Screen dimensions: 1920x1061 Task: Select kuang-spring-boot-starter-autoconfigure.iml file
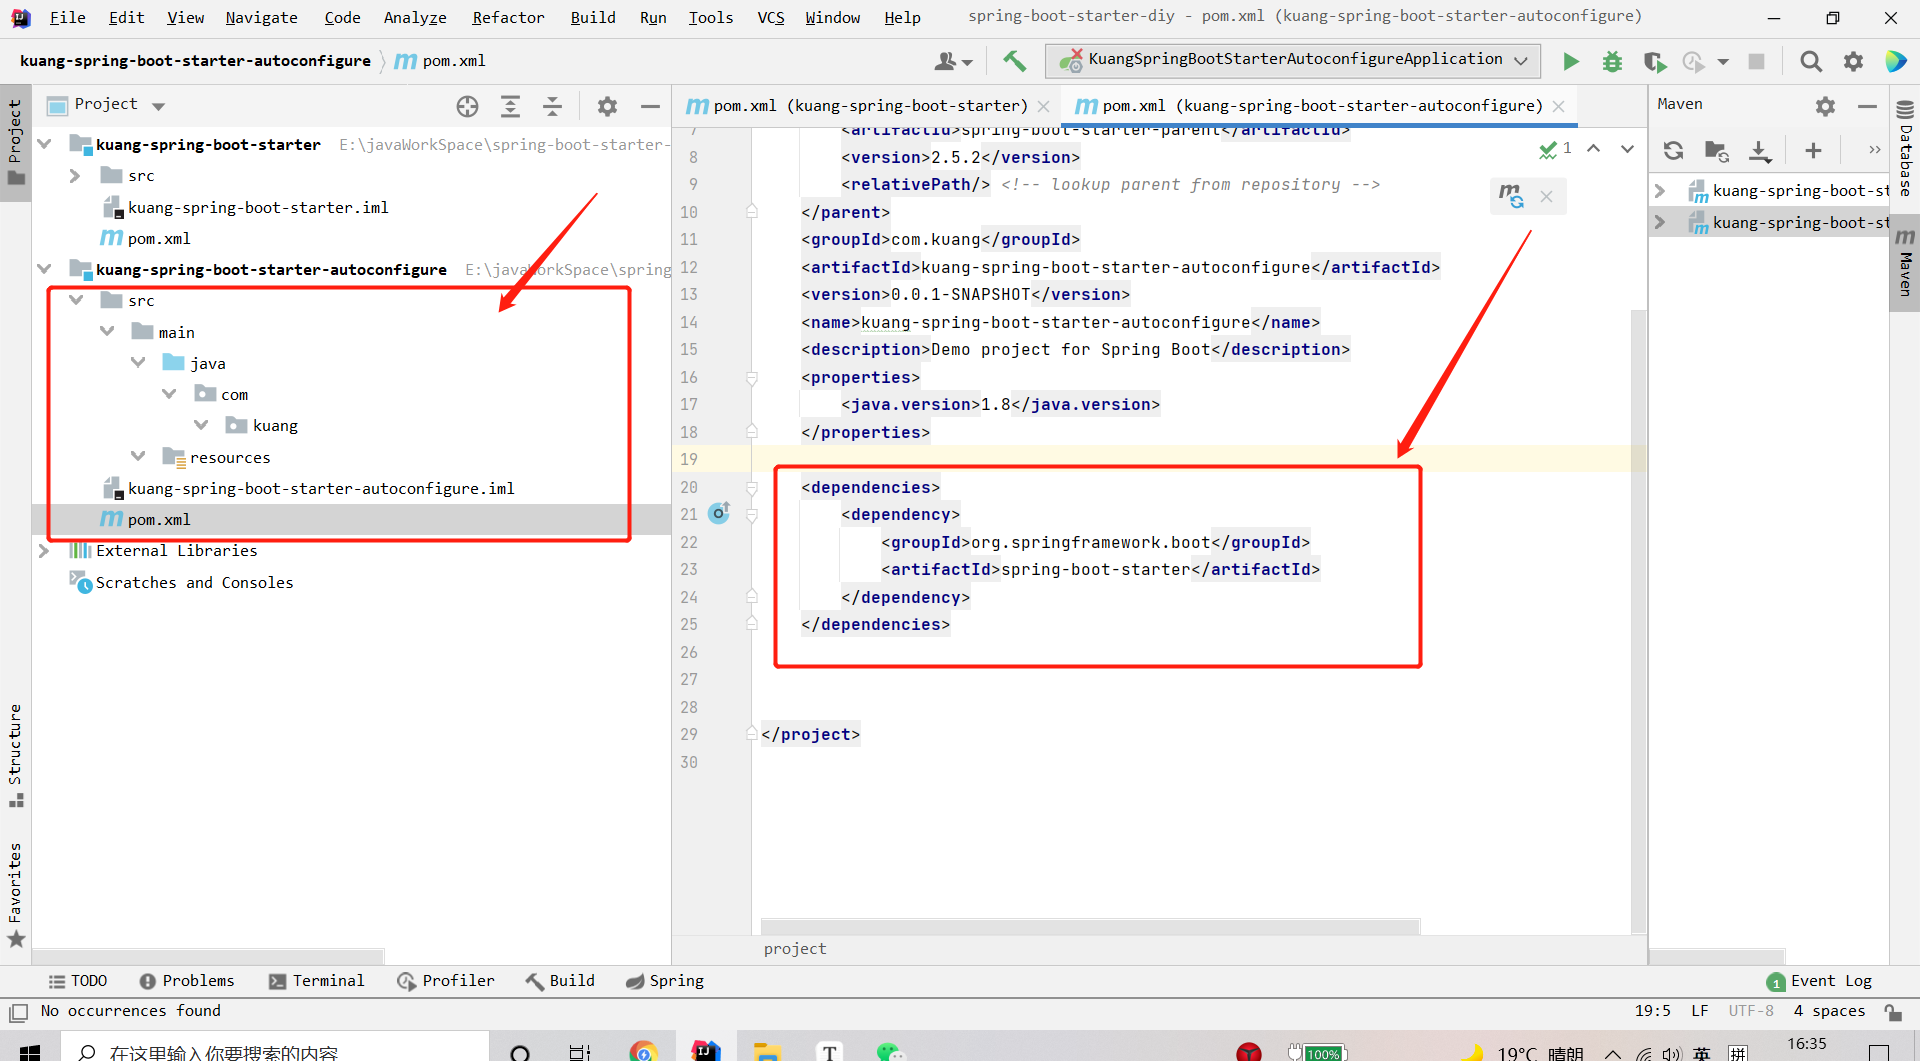(x=310, y=488)
